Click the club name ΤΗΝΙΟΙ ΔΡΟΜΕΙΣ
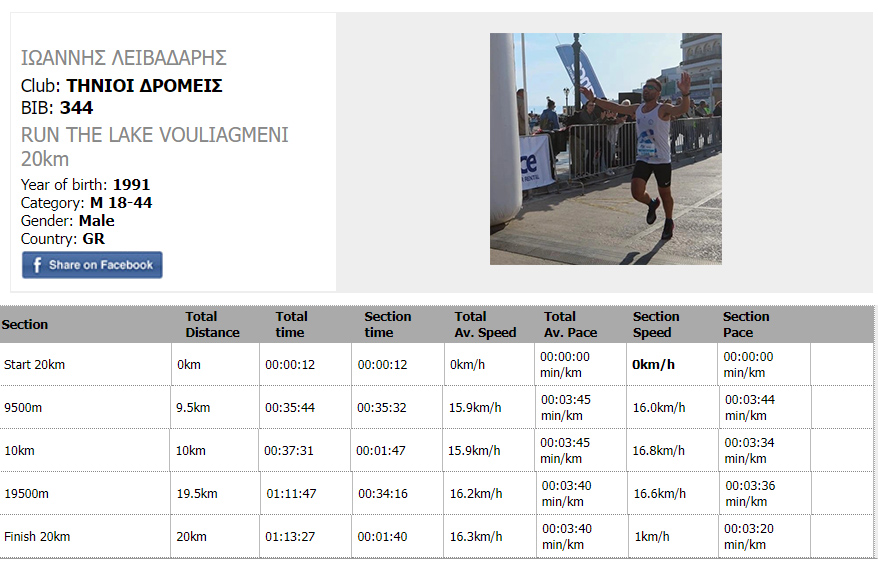878x576 pixels. 144,86
